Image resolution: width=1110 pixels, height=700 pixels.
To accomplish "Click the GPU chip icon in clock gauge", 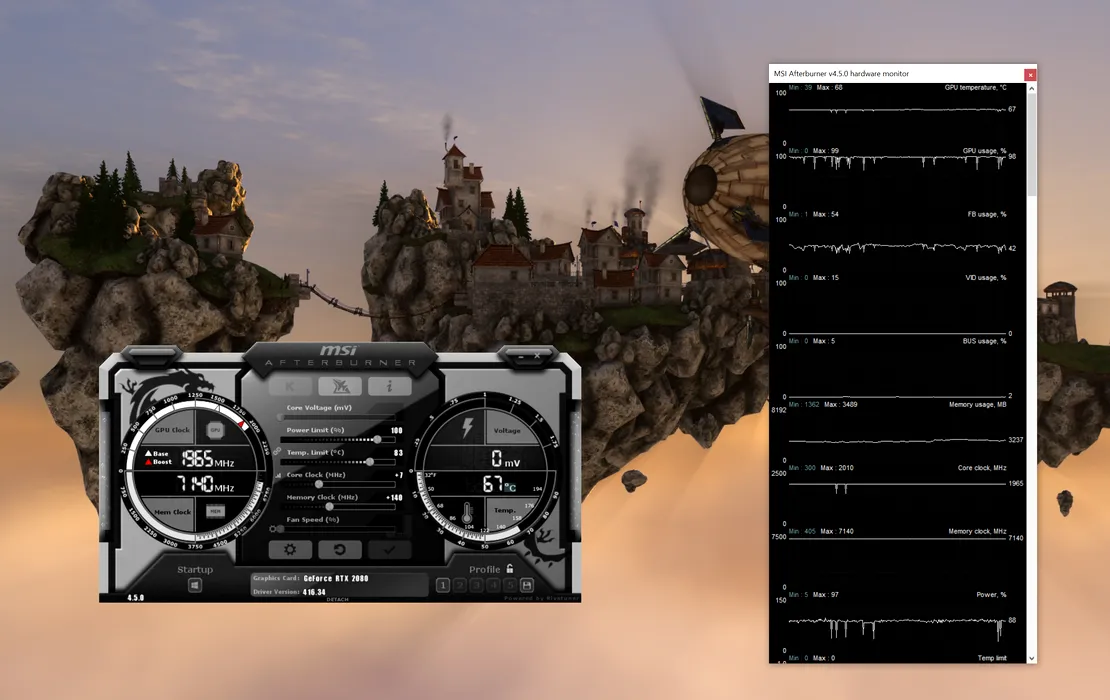I will 215,430.
